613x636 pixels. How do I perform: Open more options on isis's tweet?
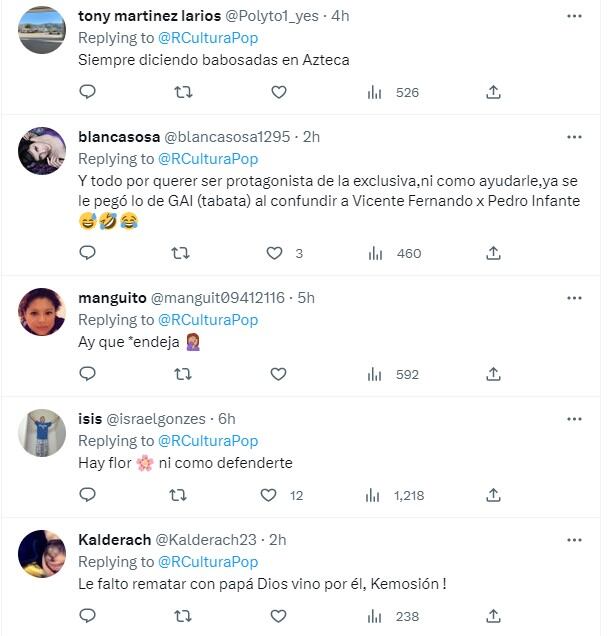pyautogui.click(x=574, y=419)
